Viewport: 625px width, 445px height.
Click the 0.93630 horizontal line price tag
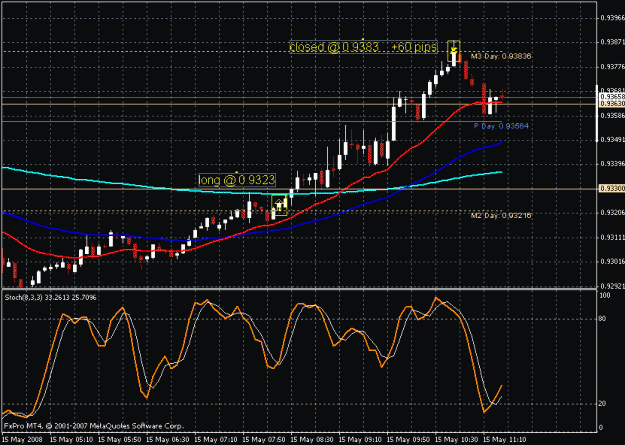tap(612, 104)
